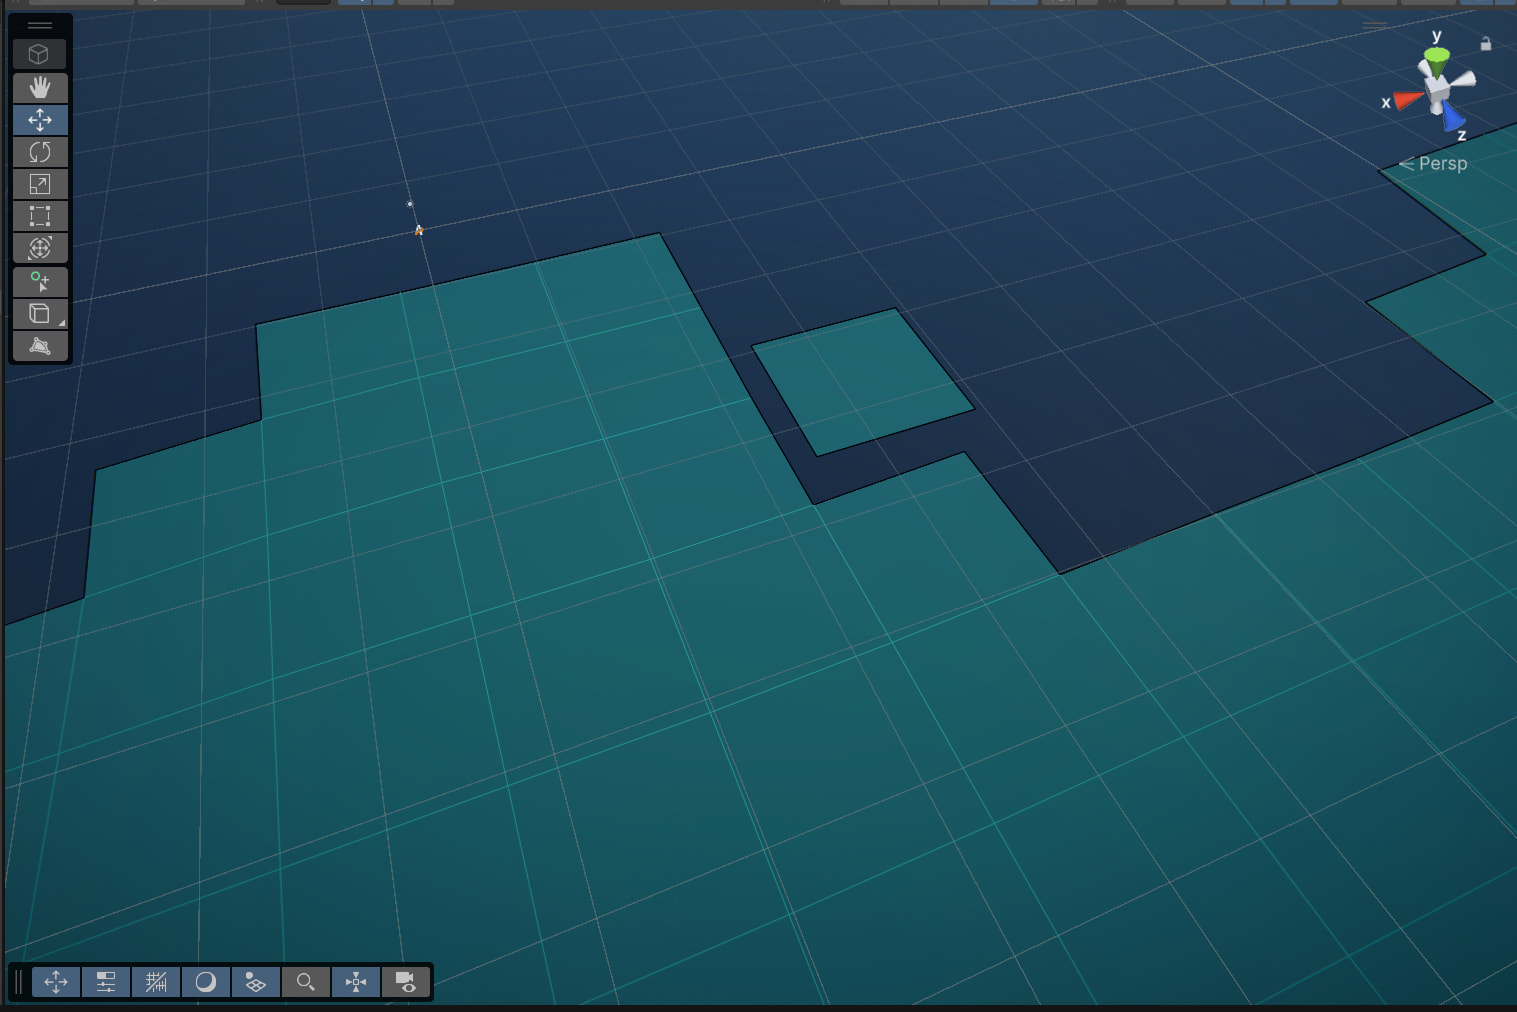The image size is (1517, 1012).
Task: Toggle the scene view rotation lock
Action: point(1485,44)
